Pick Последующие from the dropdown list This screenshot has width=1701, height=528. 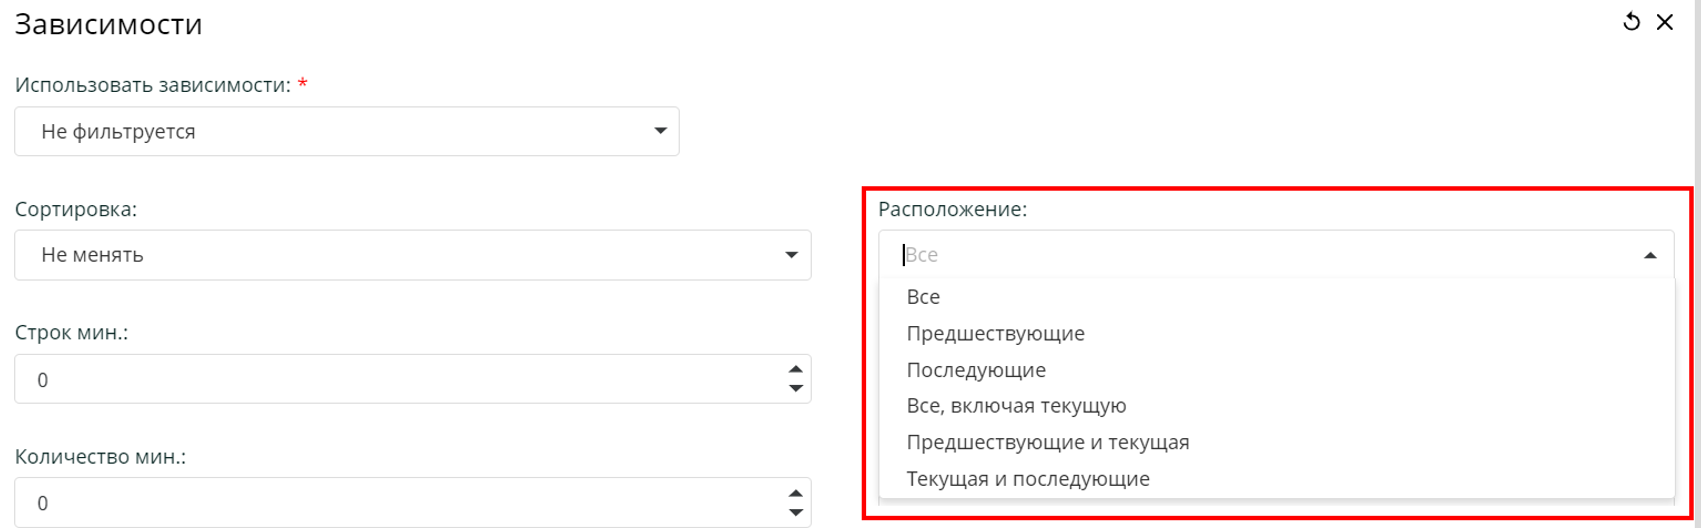point(976,370)
